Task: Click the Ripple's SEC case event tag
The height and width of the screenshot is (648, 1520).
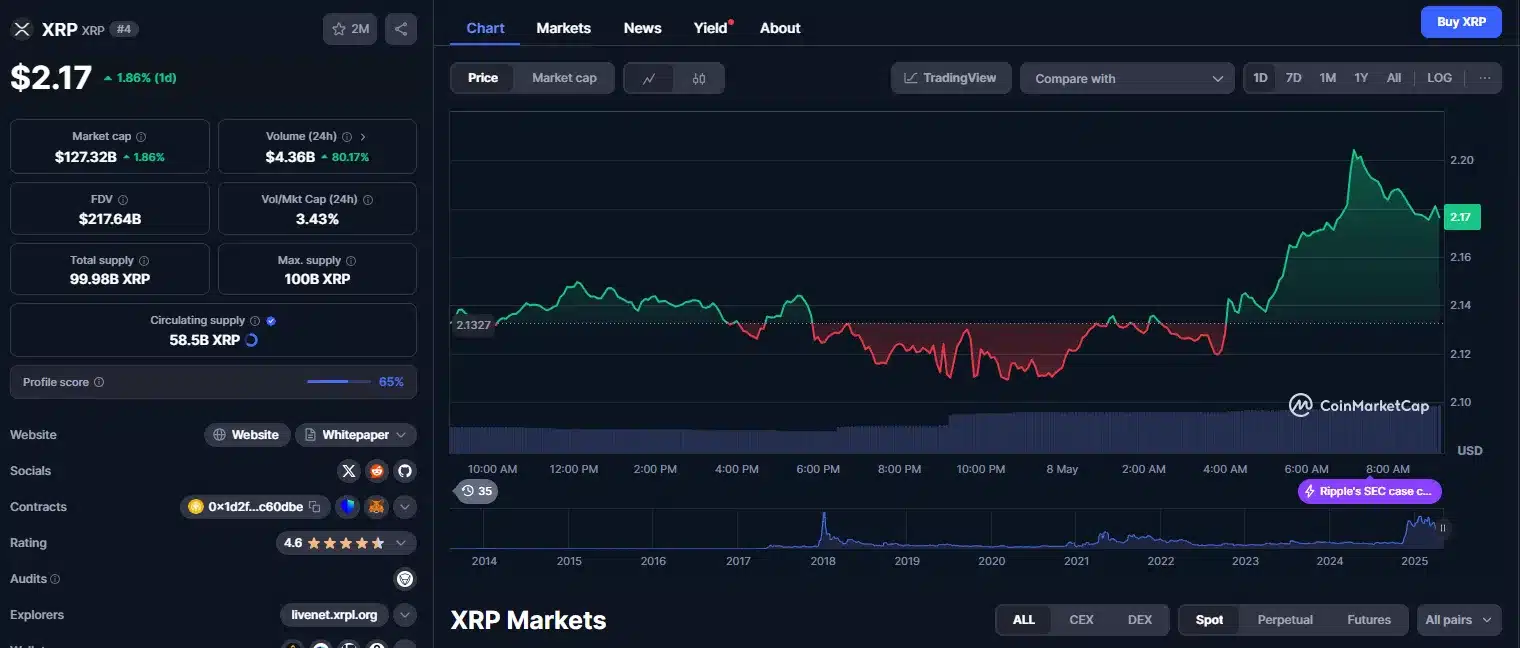Action: tap(1371, 491)
